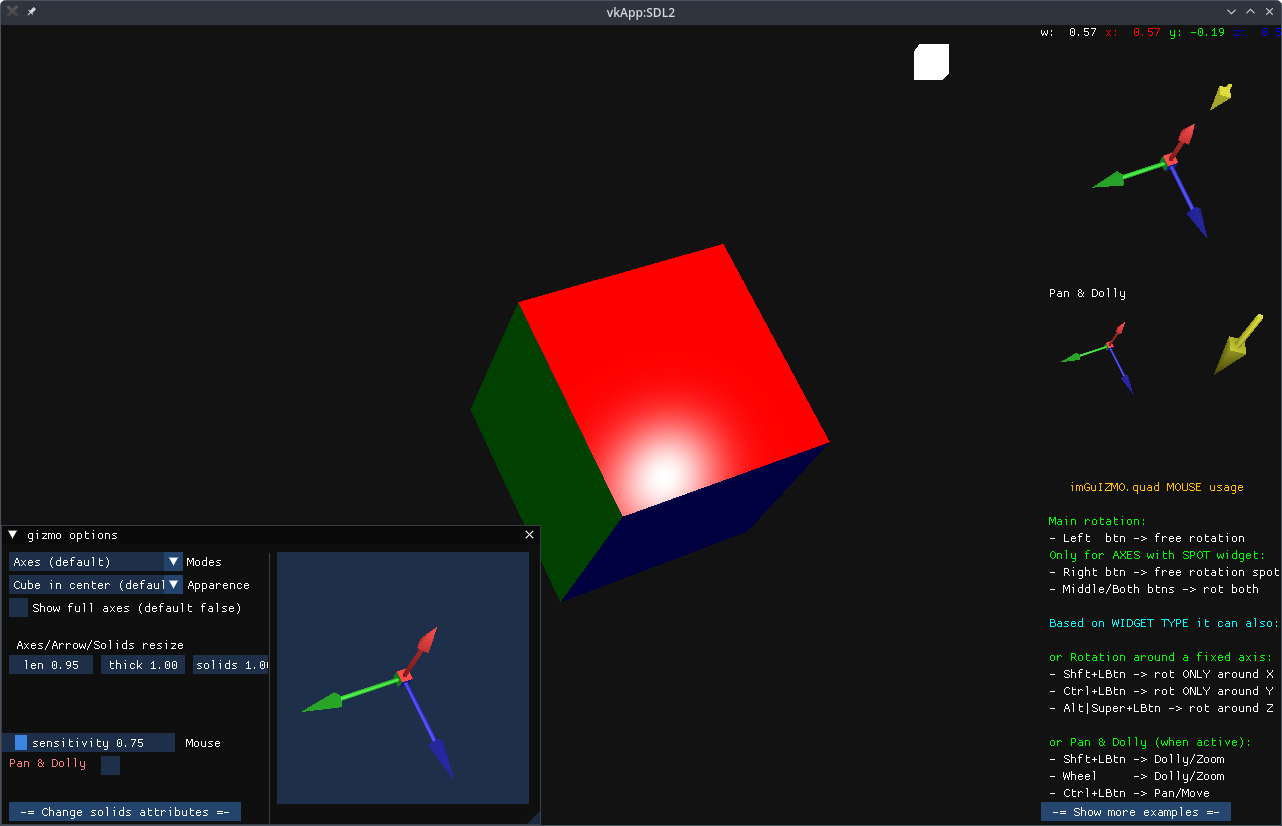The width and height of the screenshot is (1282, 826).
Task: Open the Axes (default) Modes dropdown
Action: click(95, 562)
